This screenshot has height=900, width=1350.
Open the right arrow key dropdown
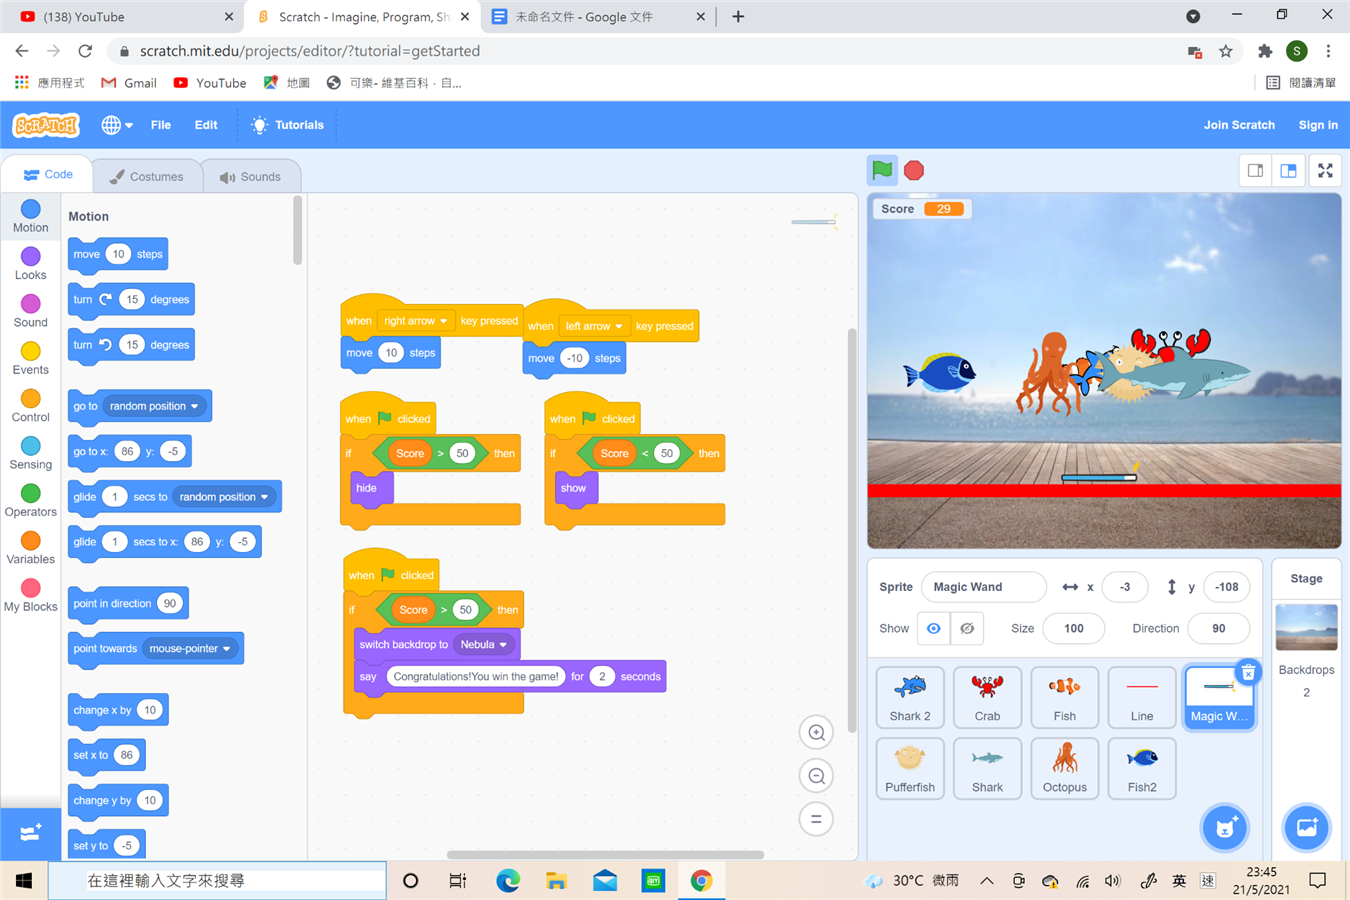point(442,321)
